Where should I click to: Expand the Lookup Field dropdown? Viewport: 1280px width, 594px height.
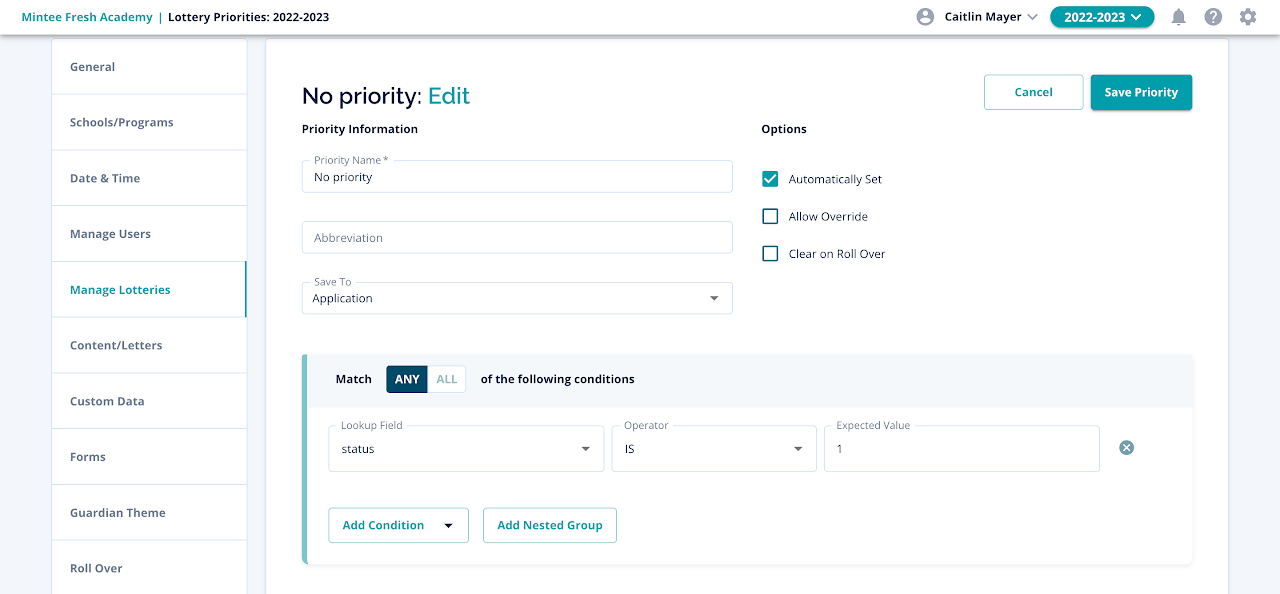[466, 449]
